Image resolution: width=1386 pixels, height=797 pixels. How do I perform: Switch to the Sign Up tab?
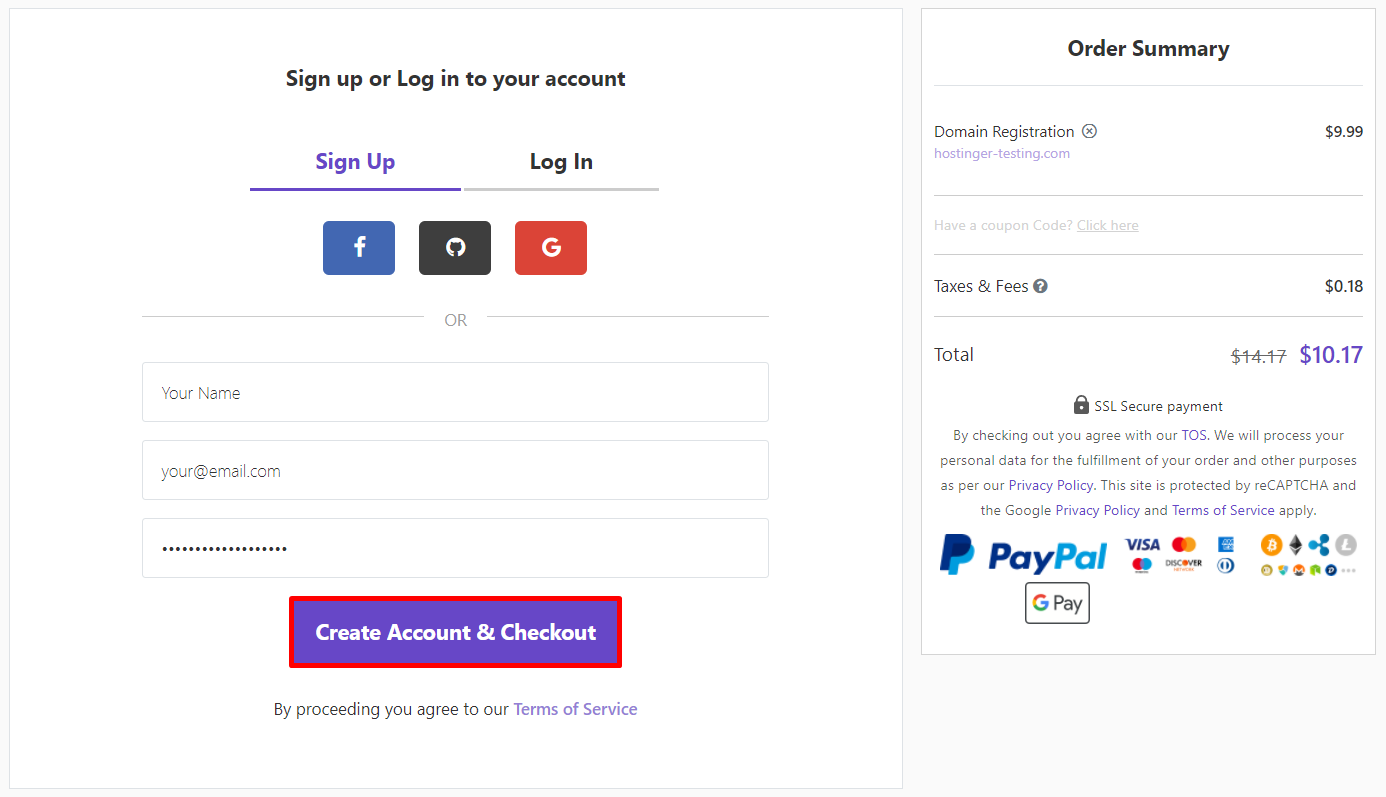tap(355, 162)
